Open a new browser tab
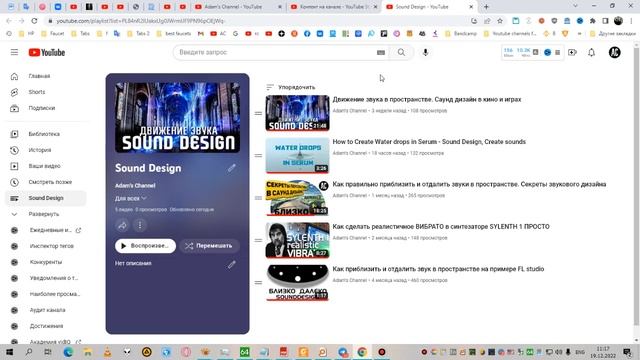Viewport: 640px width, 360px height. point(486,7)
